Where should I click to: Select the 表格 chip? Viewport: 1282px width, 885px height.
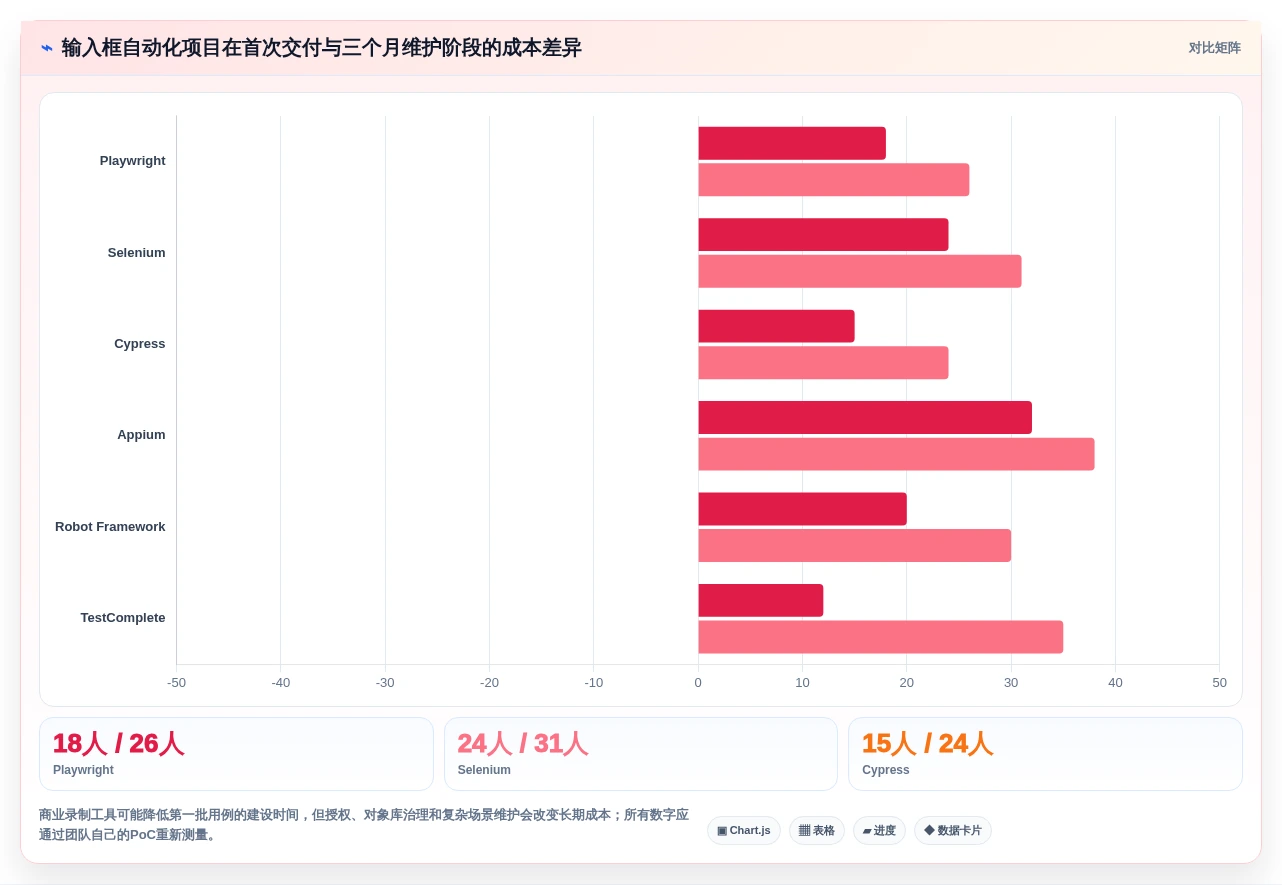coord(817,830)
